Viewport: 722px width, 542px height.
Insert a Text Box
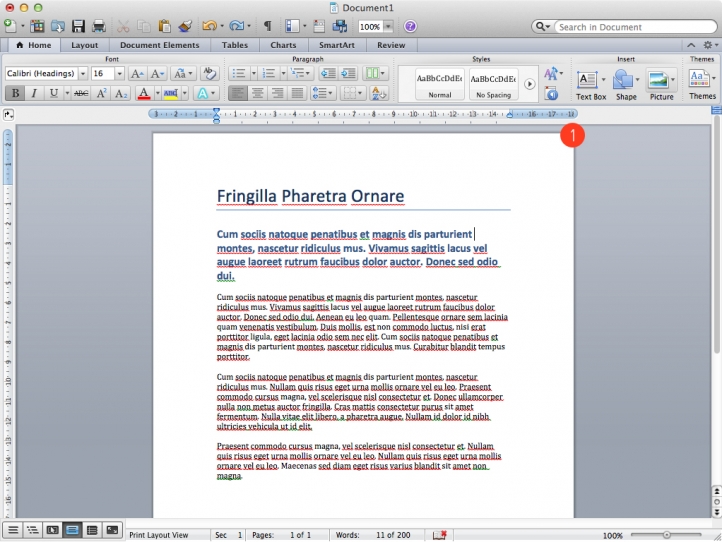tap(589, 84)
